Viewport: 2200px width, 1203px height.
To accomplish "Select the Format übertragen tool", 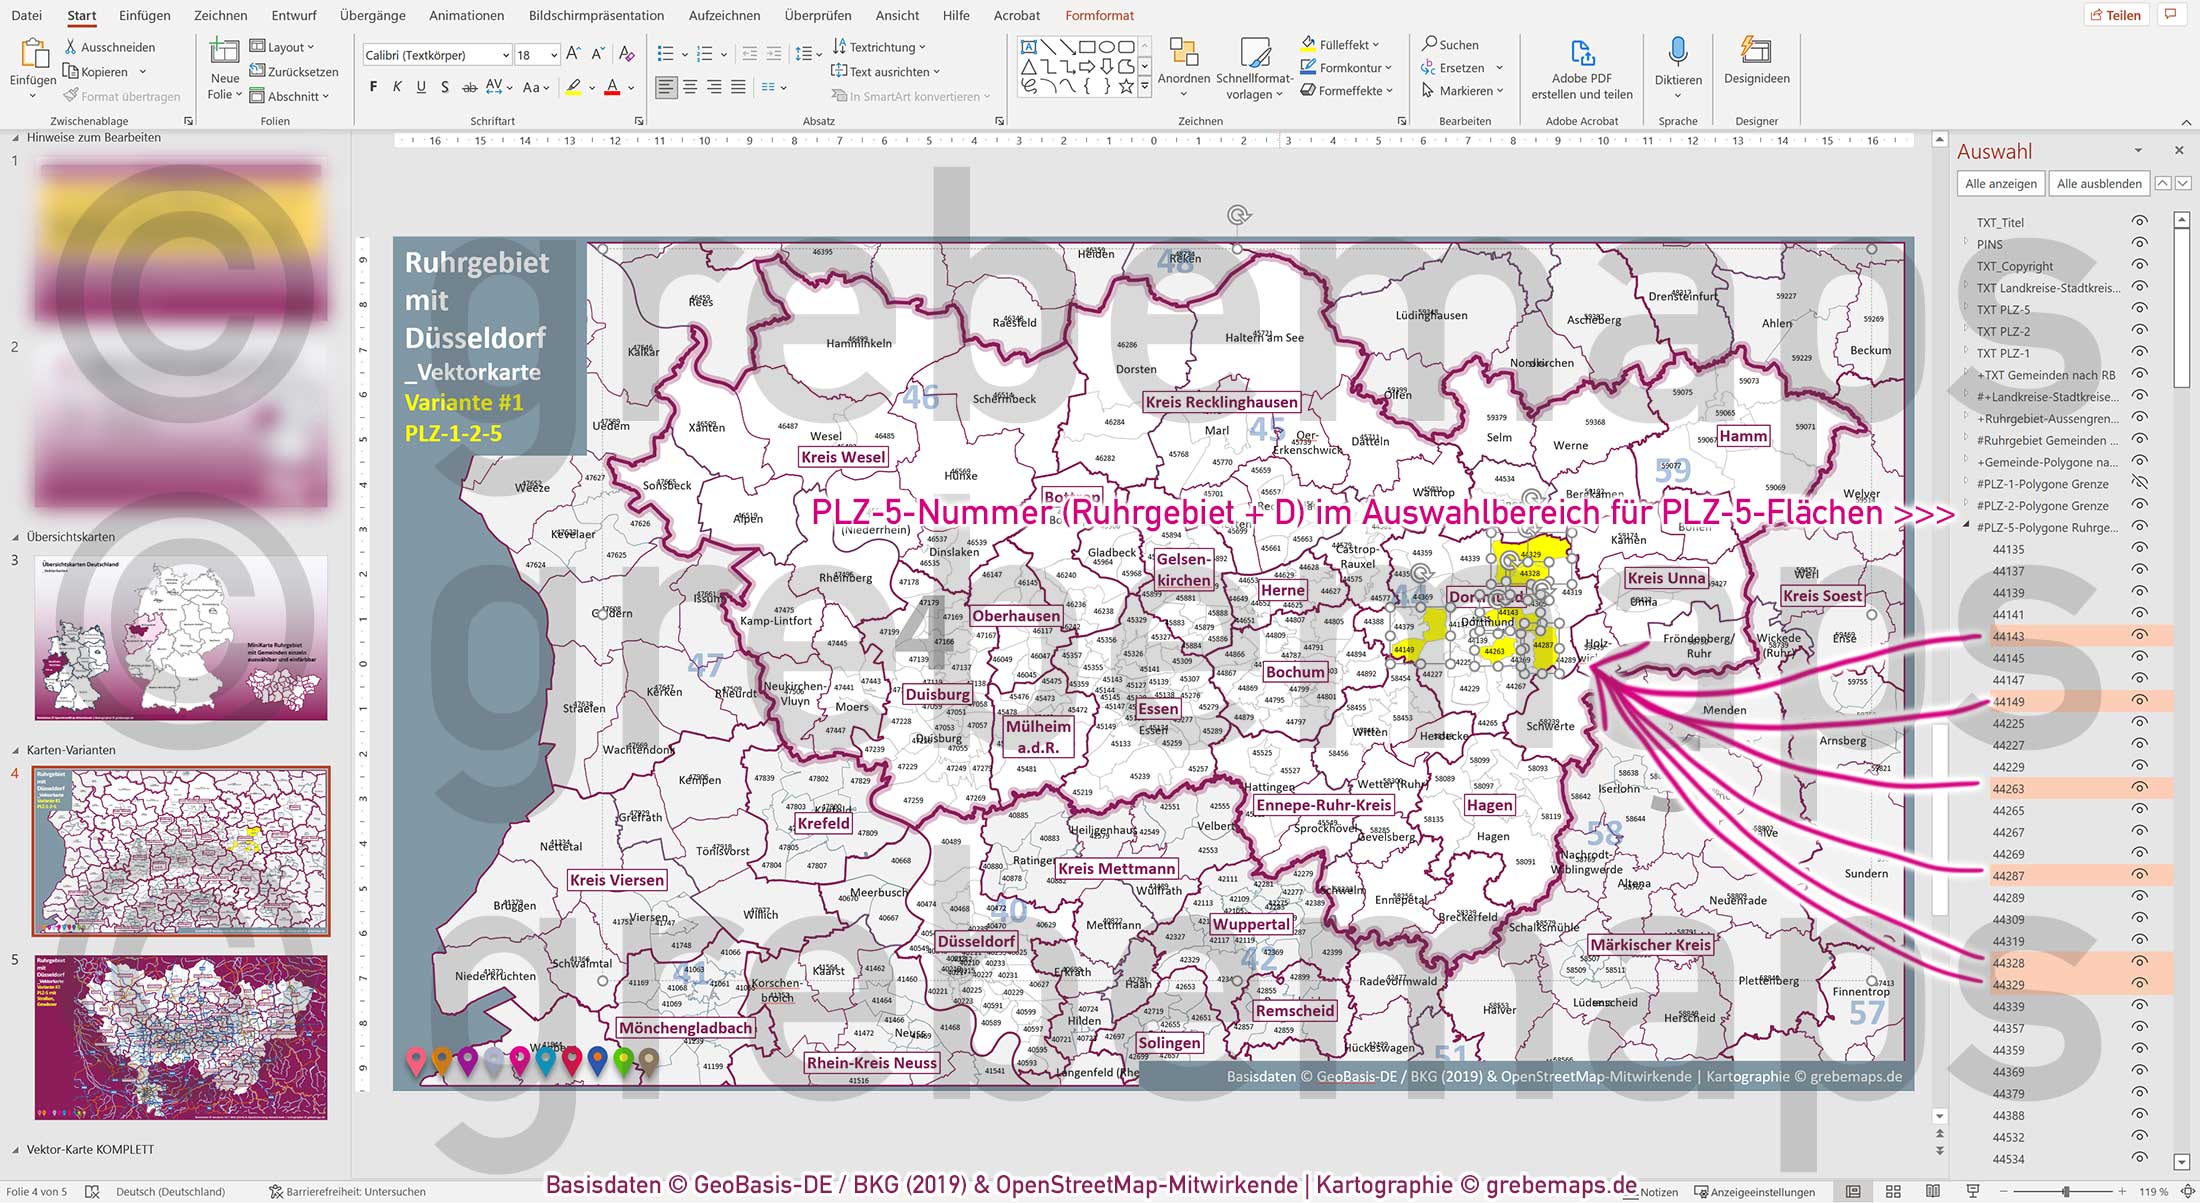I will pos(122,96).
